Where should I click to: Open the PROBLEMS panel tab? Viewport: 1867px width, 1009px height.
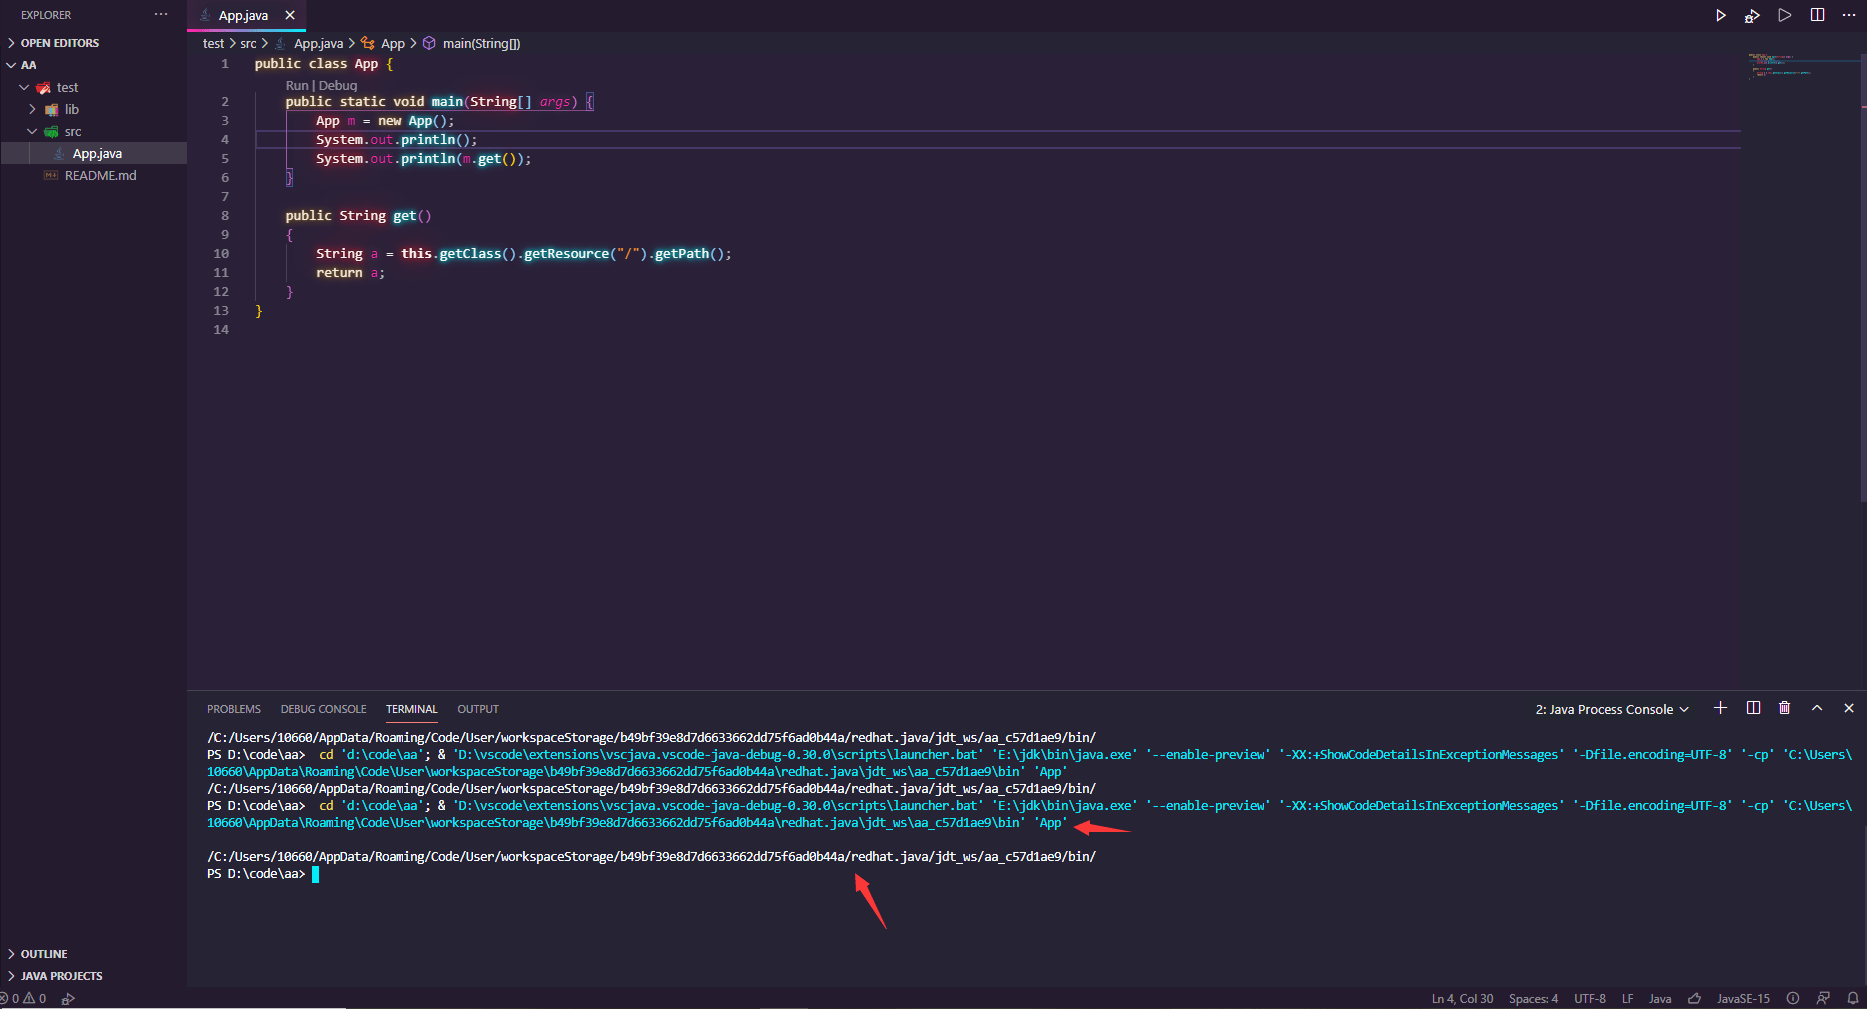pyautogui.click(x=233, y=709)
